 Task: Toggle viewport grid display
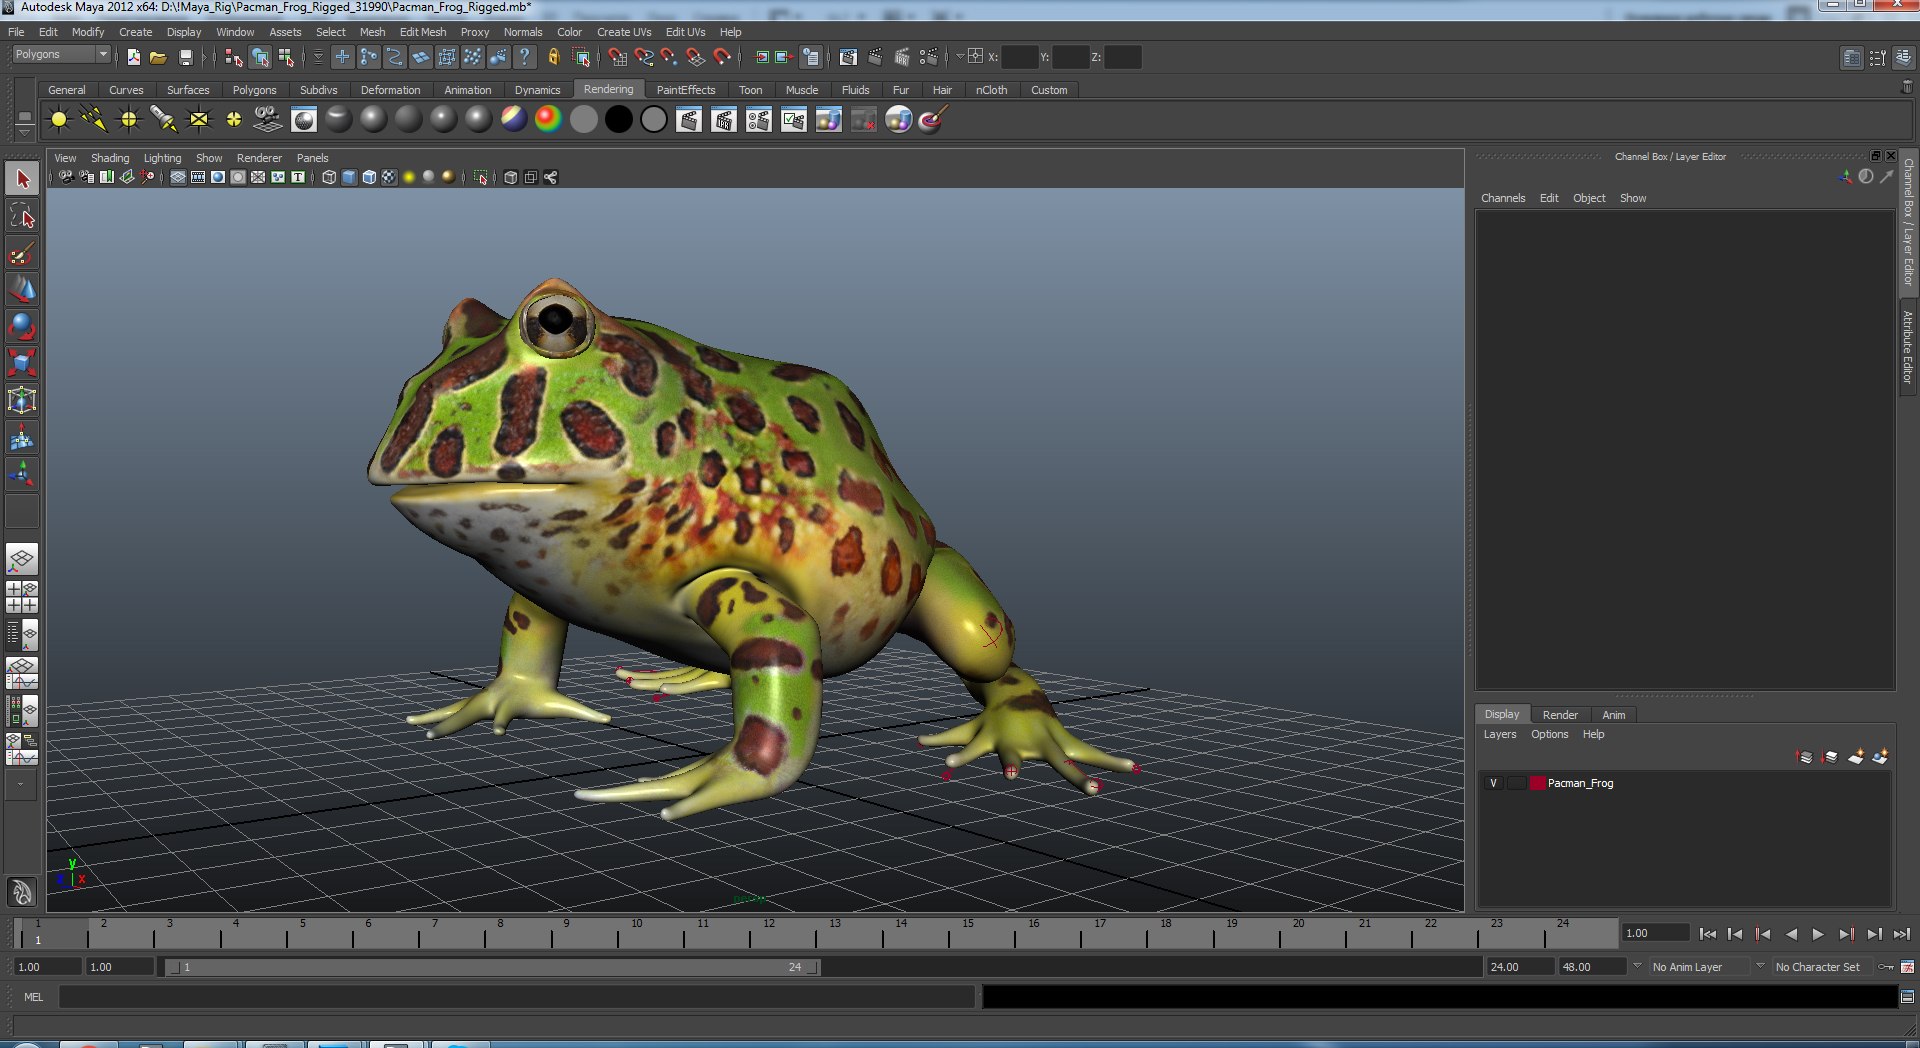coord(177,177)
